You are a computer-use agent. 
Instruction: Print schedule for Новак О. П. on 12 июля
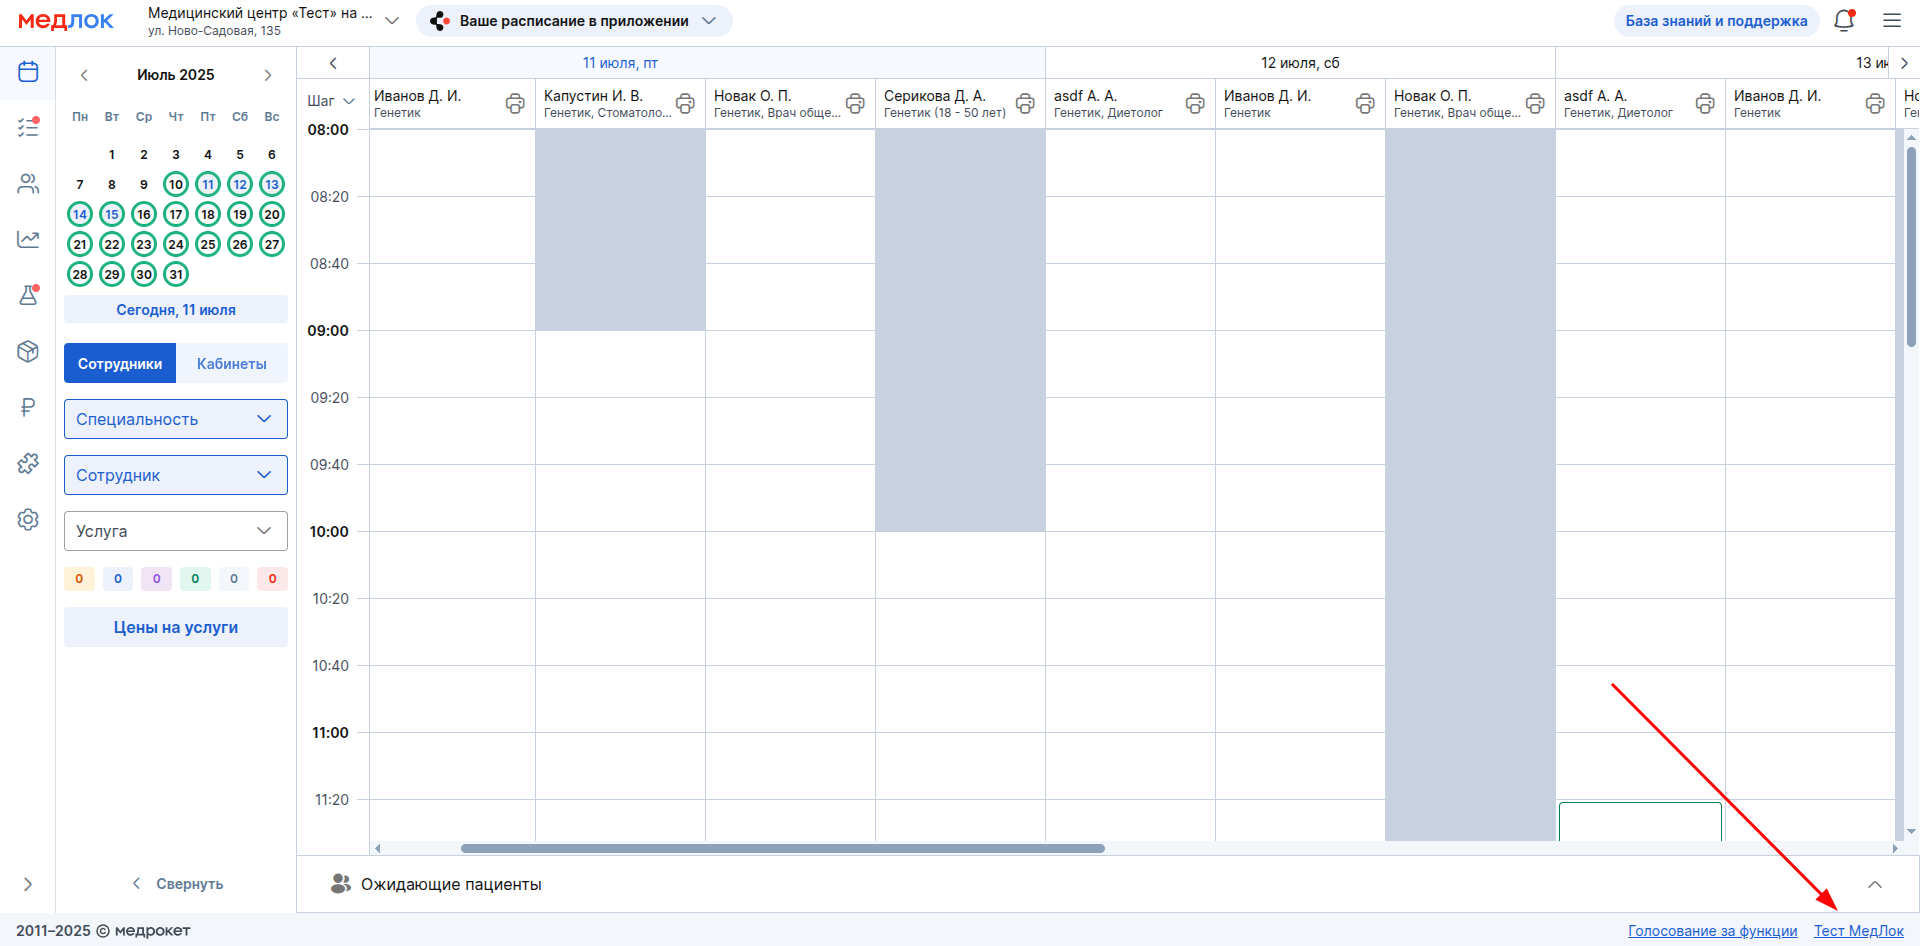pos(1535,103)
